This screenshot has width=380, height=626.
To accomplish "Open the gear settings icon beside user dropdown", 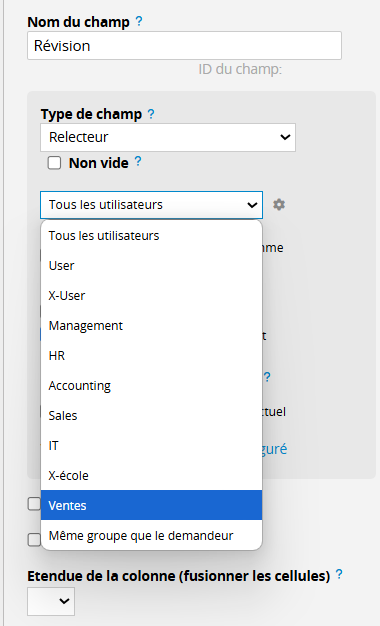I will 279,205.
